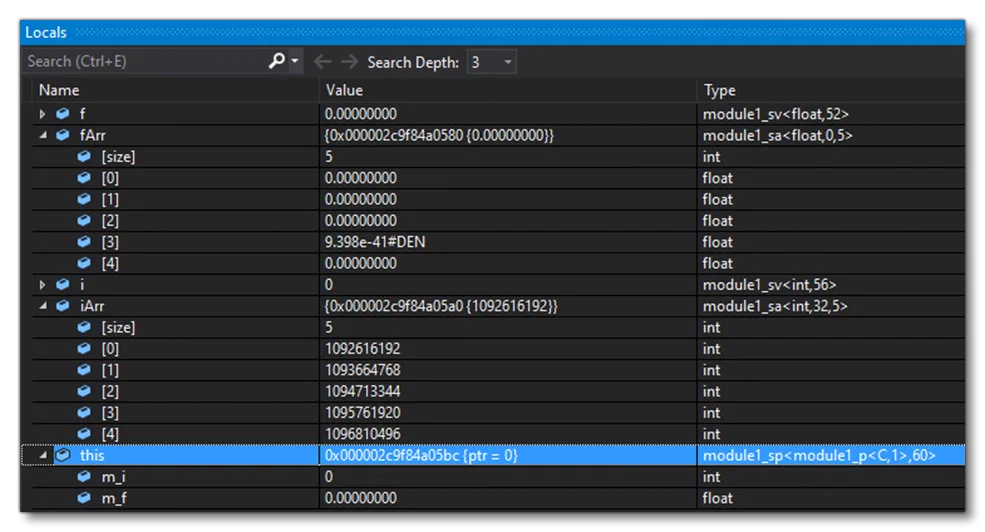
Task: Select the fArr row name
Action: tap(92, 135)
